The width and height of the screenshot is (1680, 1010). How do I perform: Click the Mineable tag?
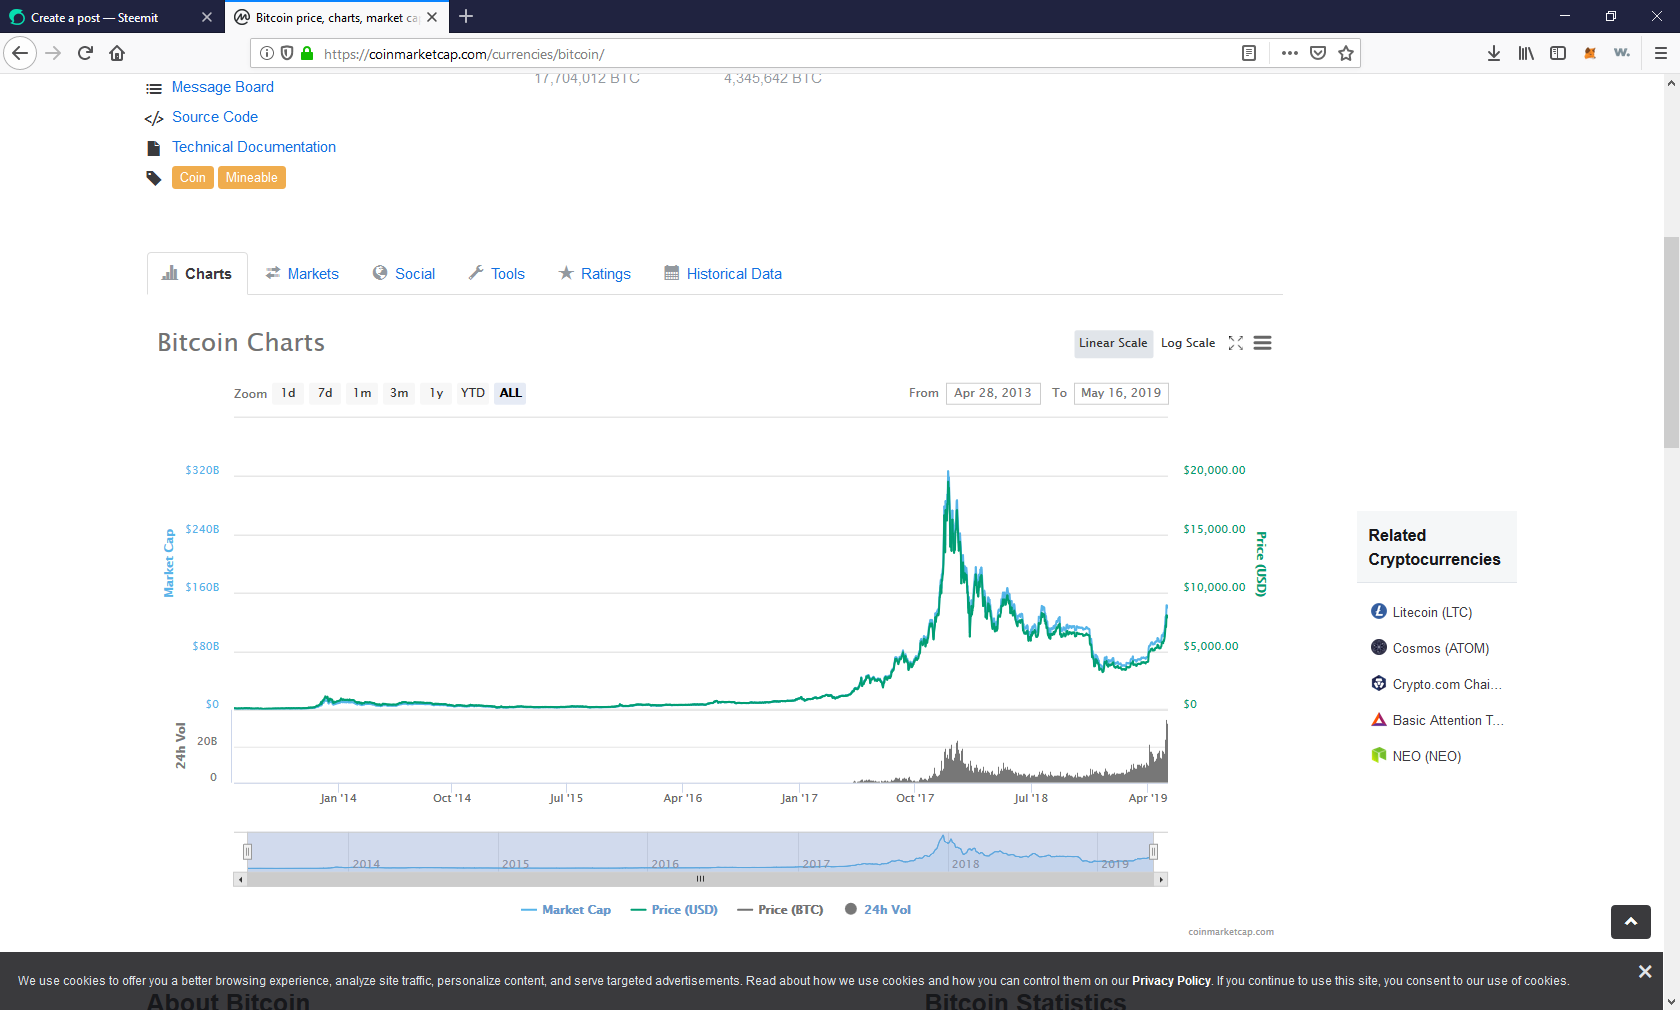[x=252, y=178]
